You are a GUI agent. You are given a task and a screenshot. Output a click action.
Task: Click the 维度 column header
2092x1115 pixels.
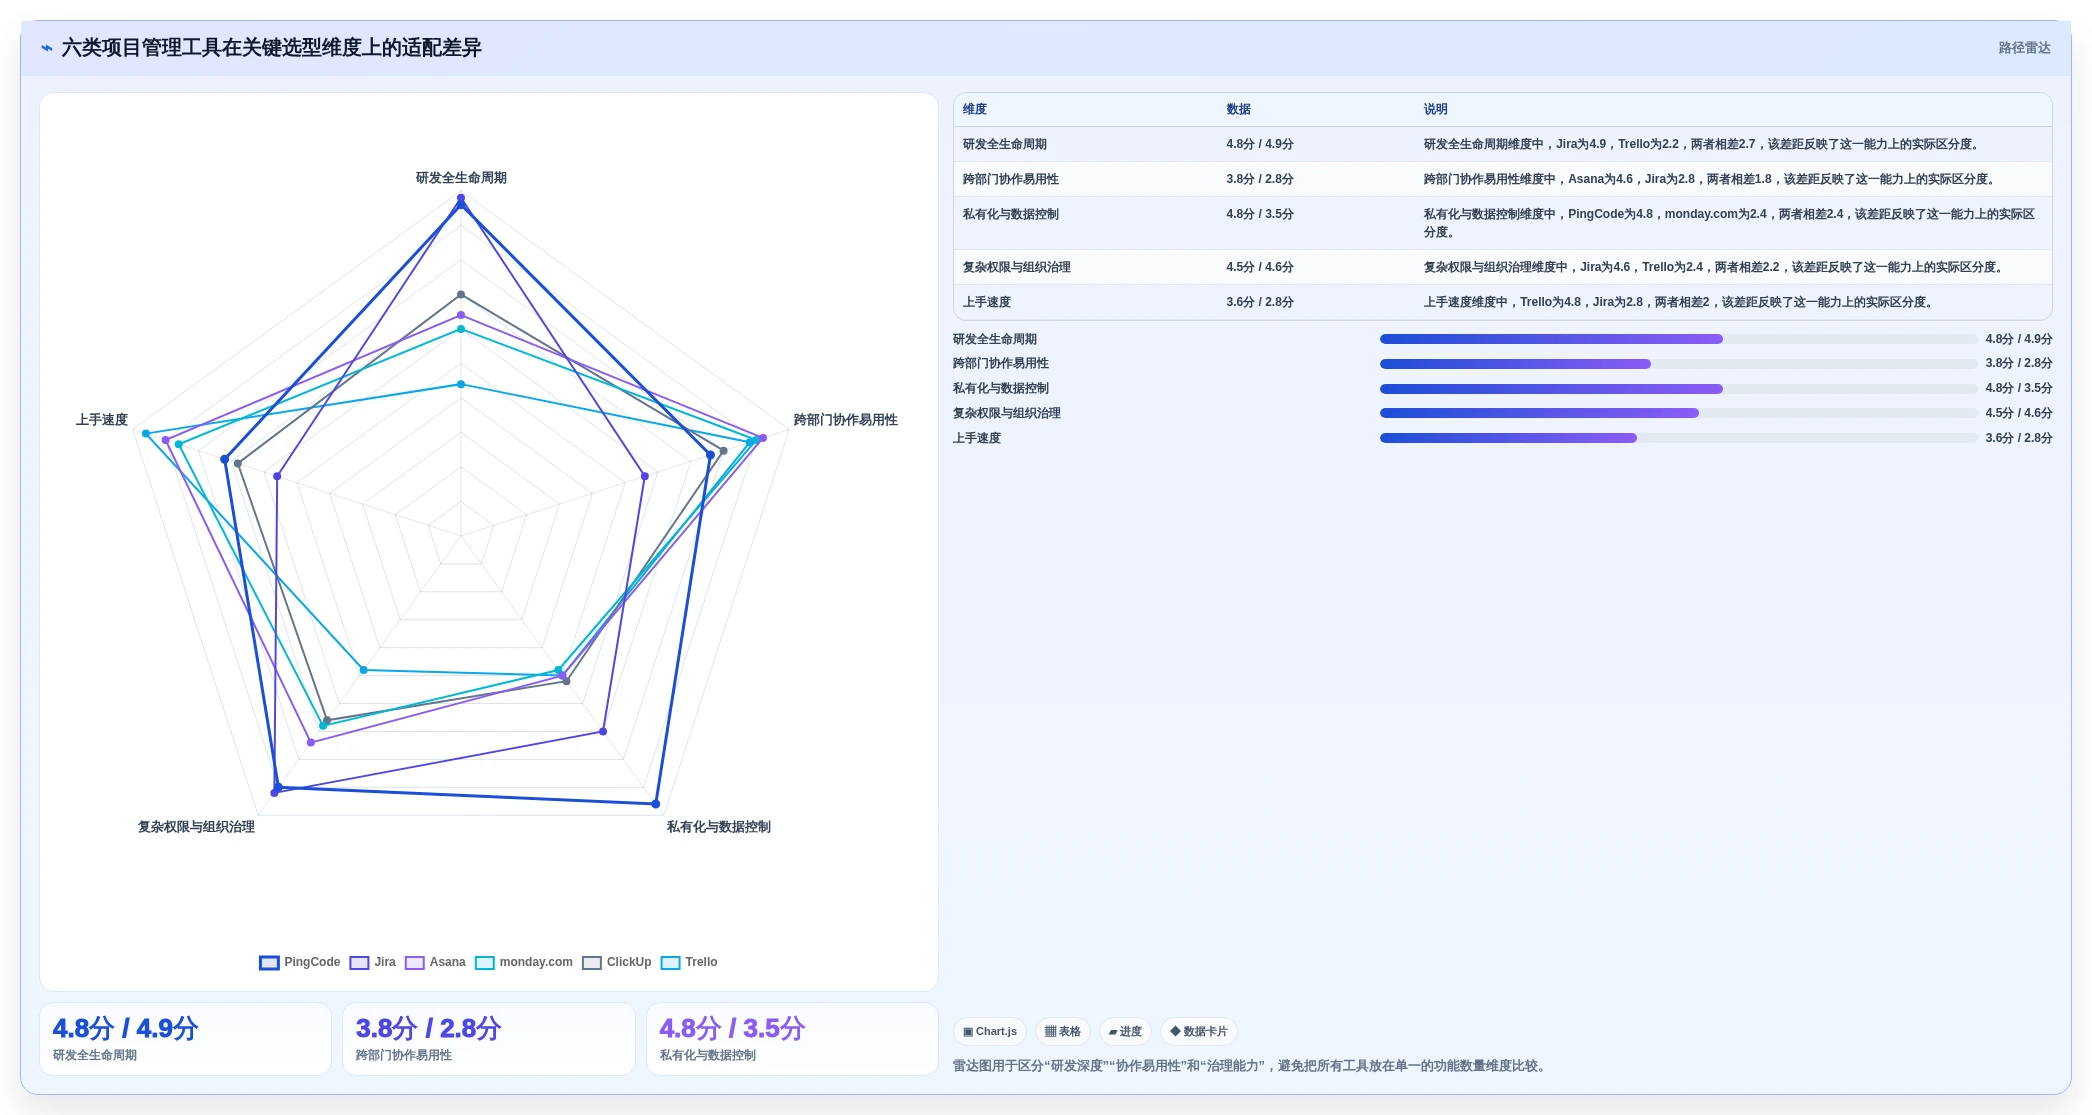tap(975, 109)
